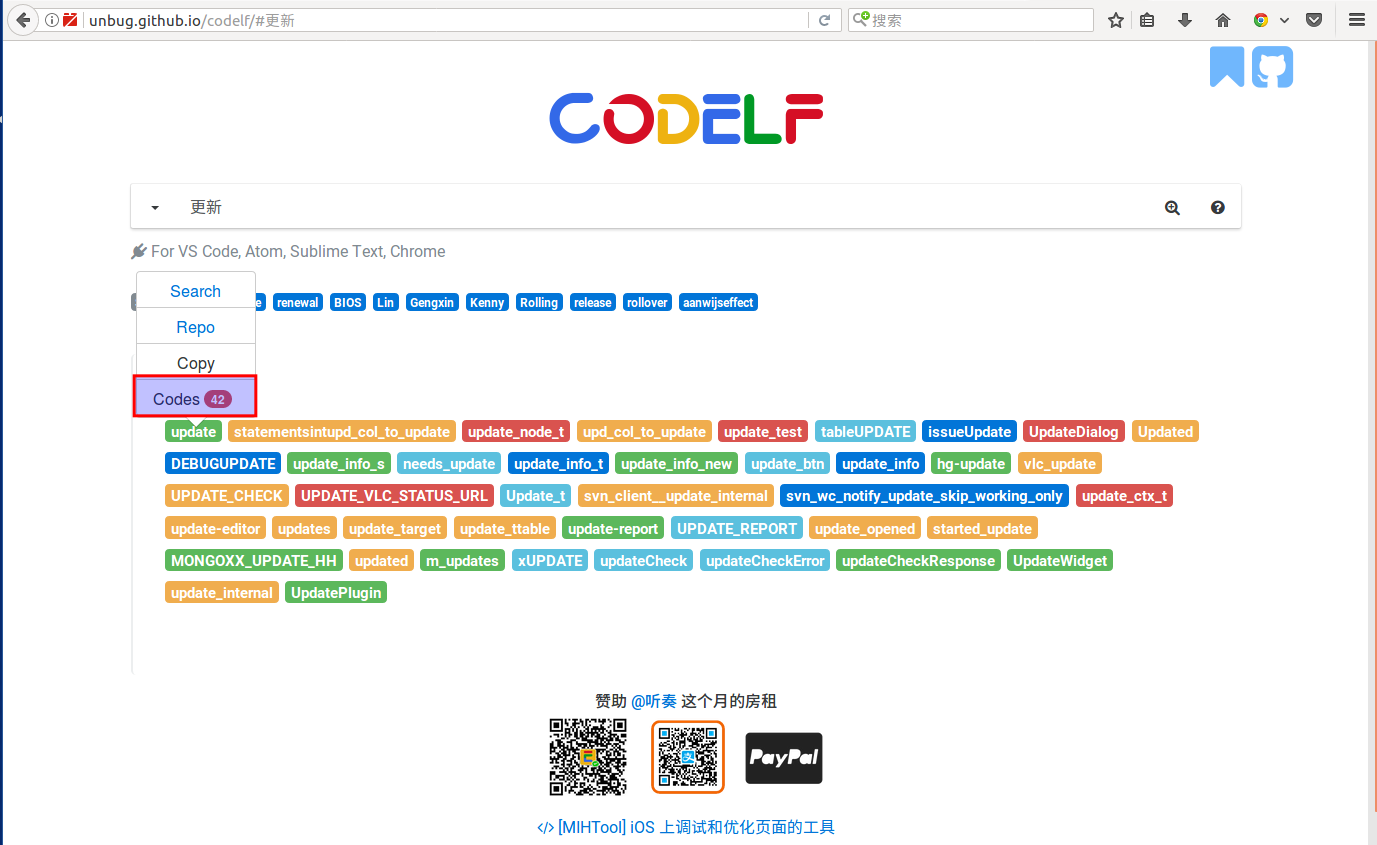Click the rollover suggestion tag

pos(647,302)
